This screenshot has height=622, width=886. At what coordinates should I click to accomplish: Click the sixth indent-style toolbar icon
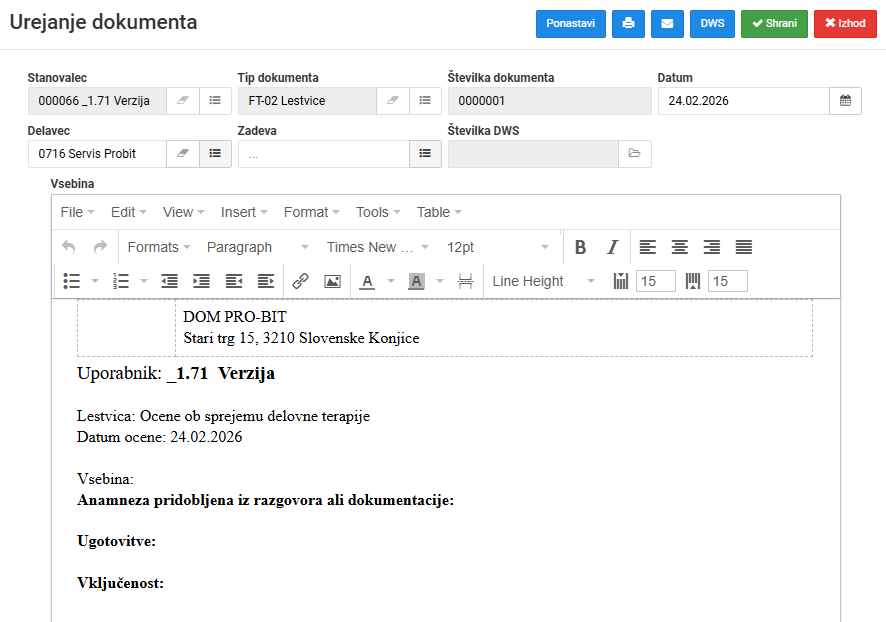point(266,281)
